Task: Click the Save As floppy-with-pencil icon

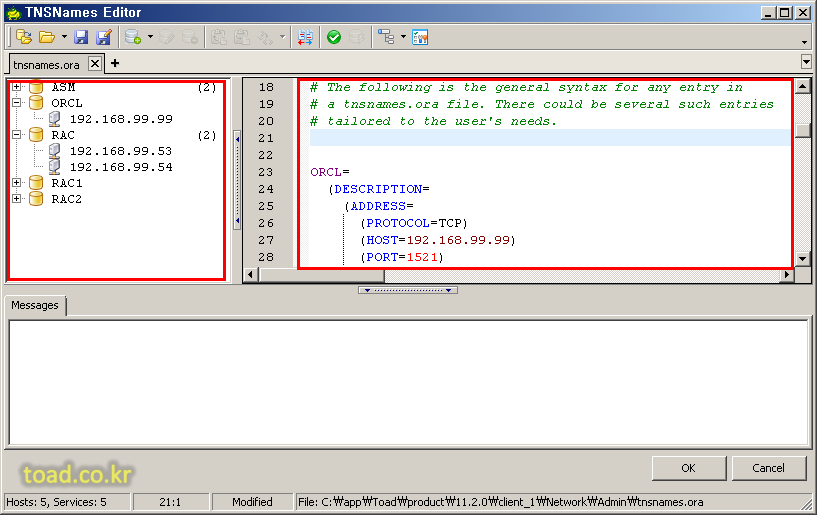Action: coord(104,37)
